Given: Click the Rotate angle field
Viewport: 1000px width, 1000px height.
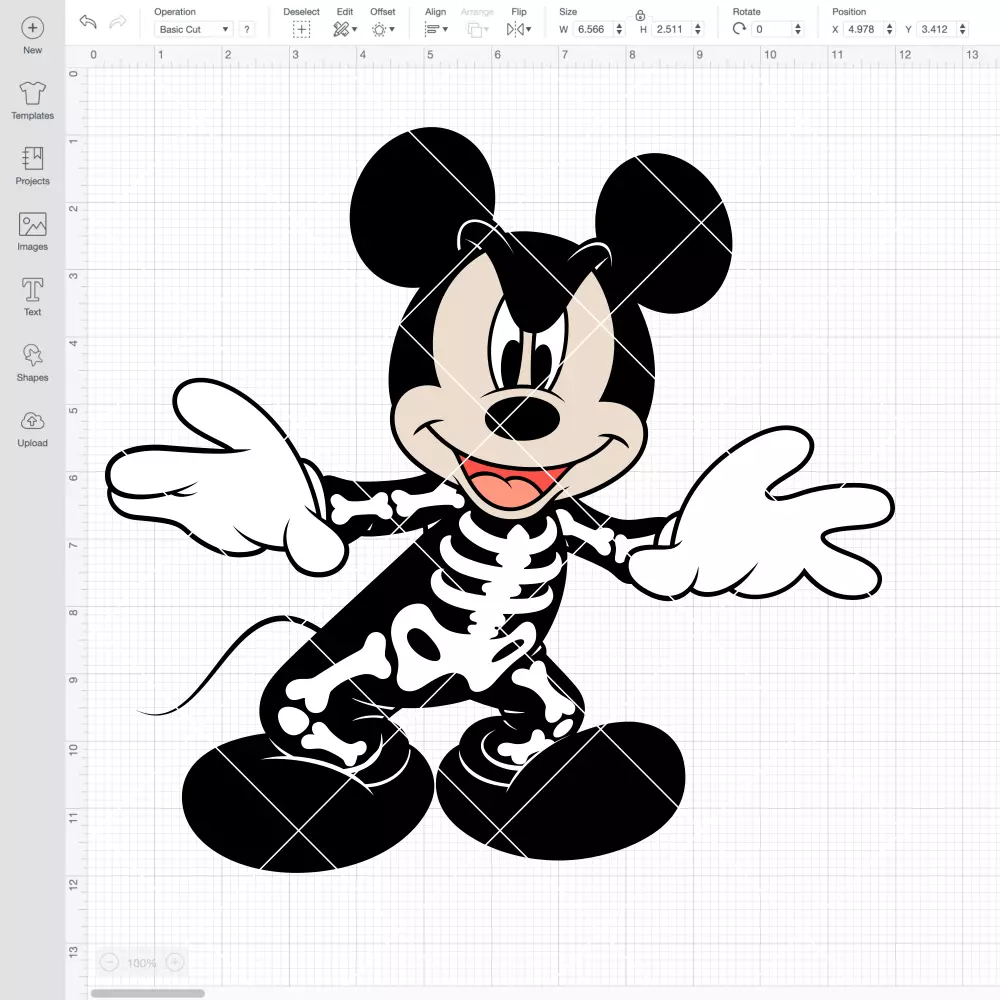Looking at the screenshot, I should pyautogui.click(x=771, y=29).
